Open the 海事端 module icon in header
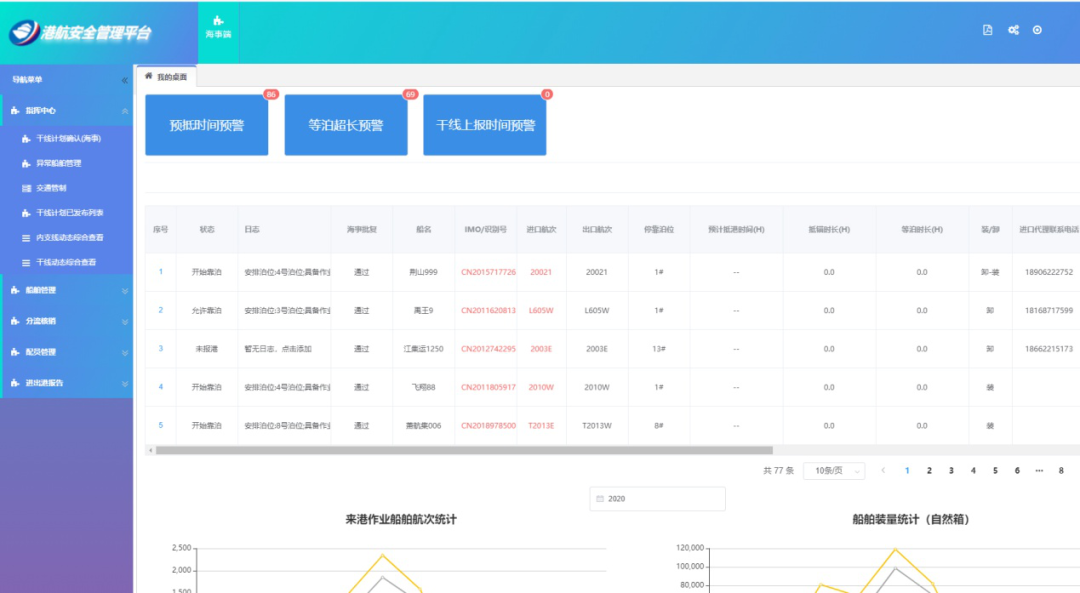 tap(218, 27)
